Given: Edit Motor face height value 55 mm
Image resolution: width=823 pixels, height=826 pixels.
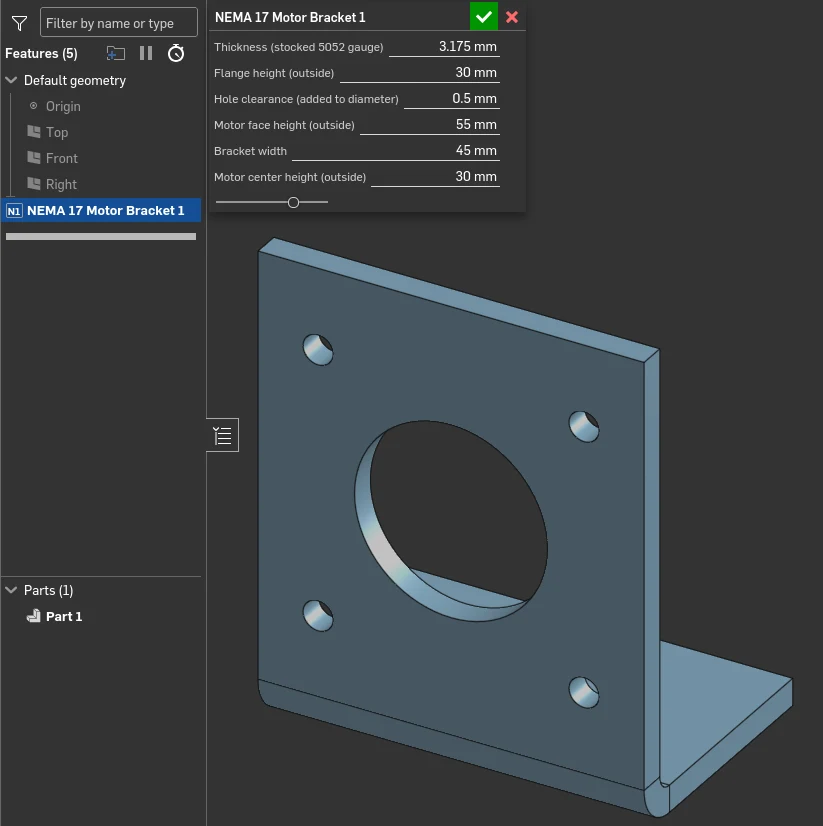Looking at the screenshot, I should coord(429,125).
